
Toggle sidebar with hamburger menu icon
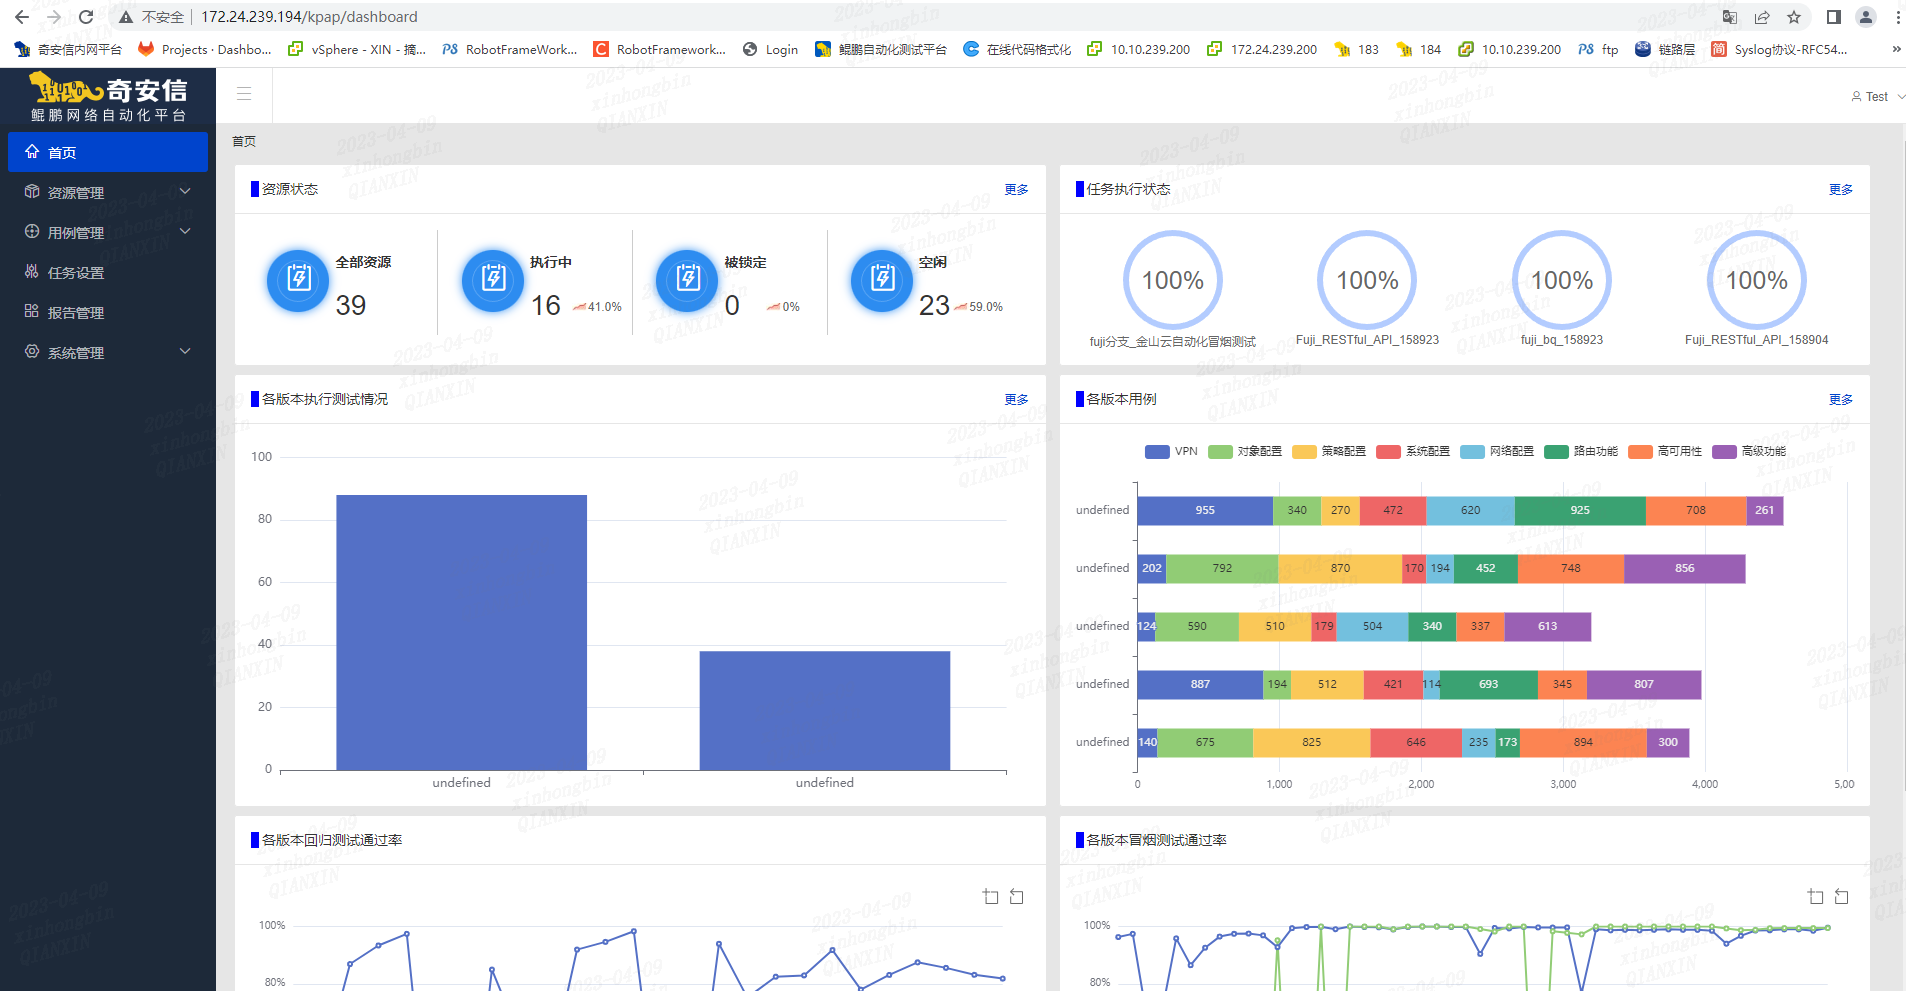tap(244, 94)
